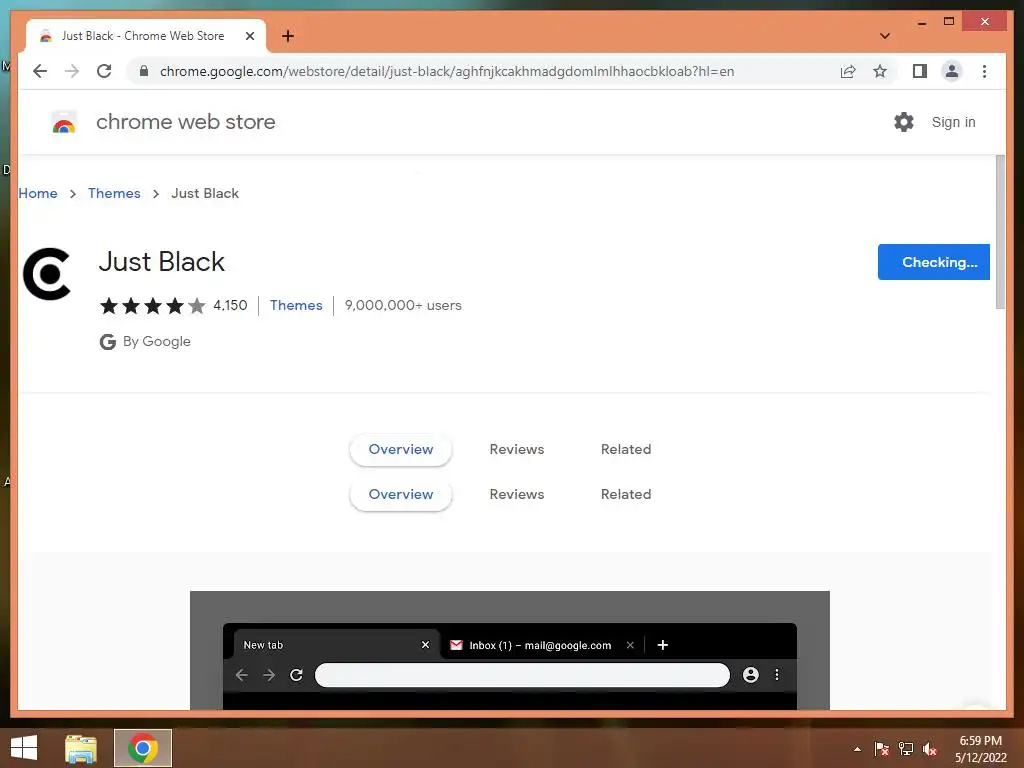Open File Explorer from the taskbar
The width and height of the screenshot is (1024, 768).
pyautogui.click(x=81, y=748)
